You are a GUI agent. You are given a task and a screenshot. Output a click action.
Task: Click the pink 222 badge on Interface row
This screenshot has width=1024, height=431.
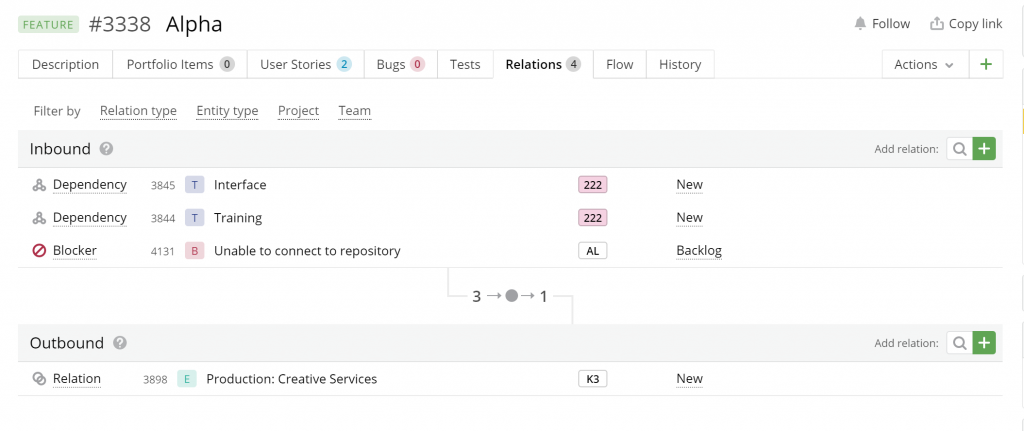click(x=592, y=185)
